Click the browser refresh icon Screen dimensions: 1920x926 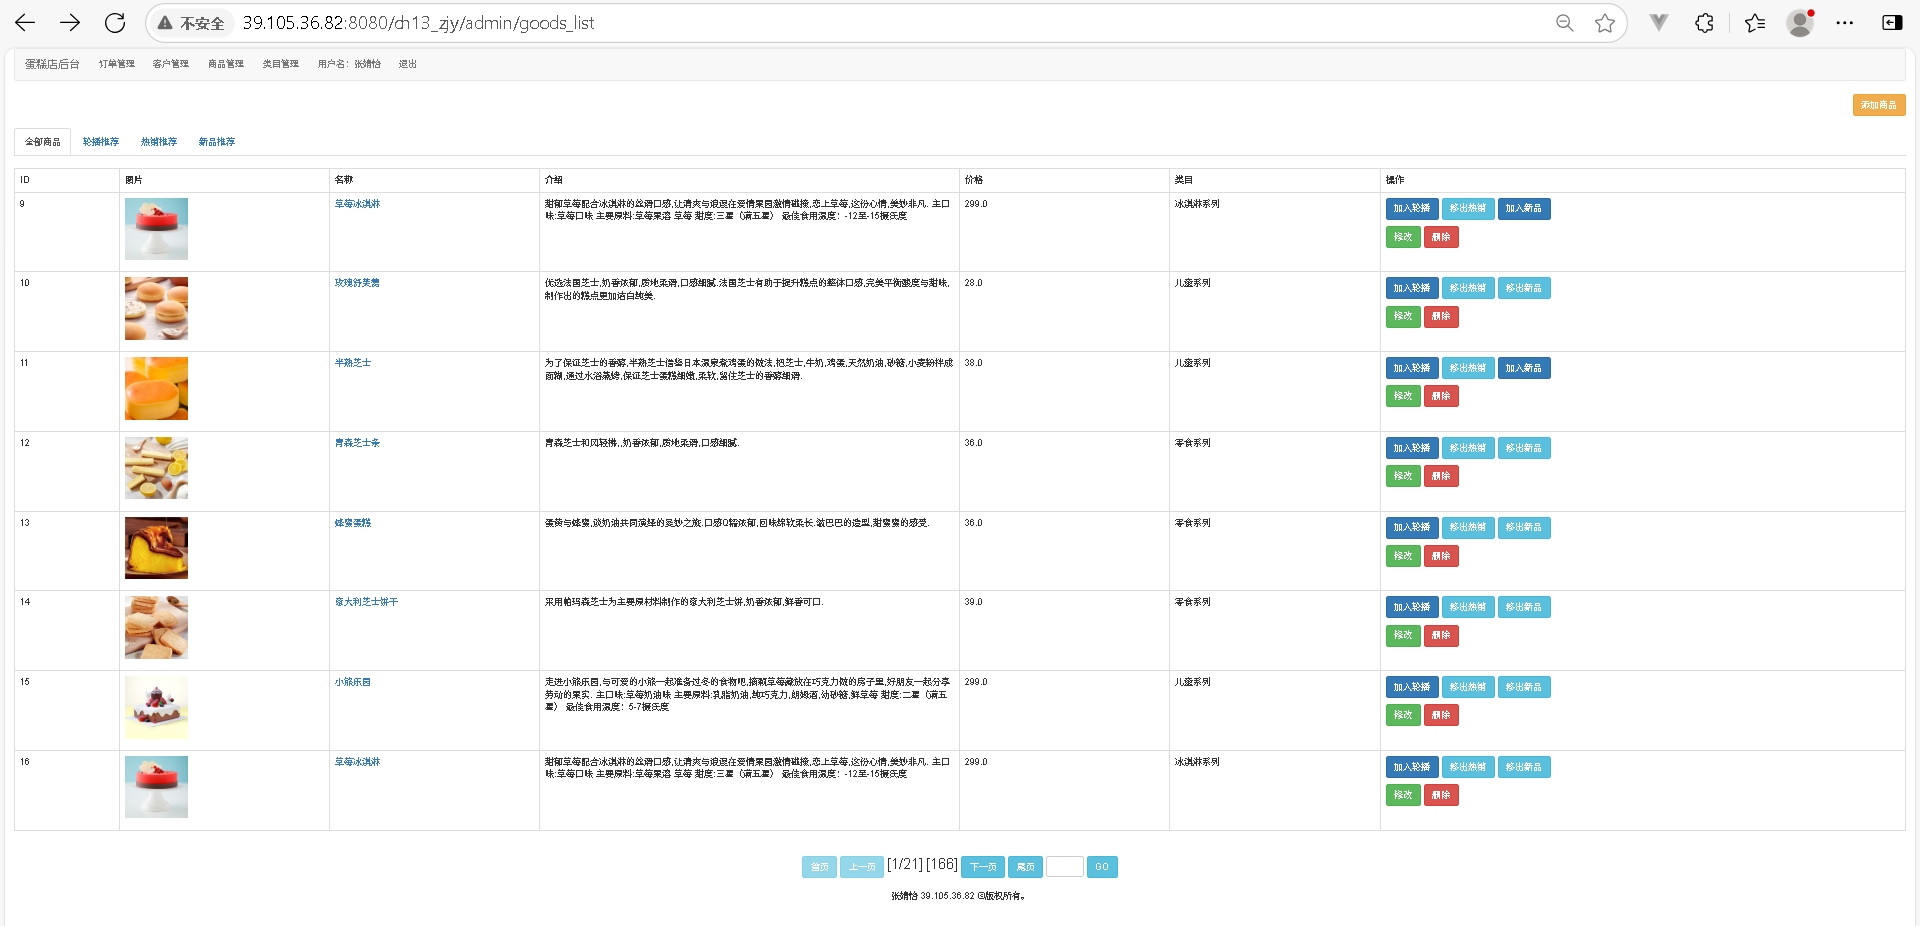pos(115,23)
